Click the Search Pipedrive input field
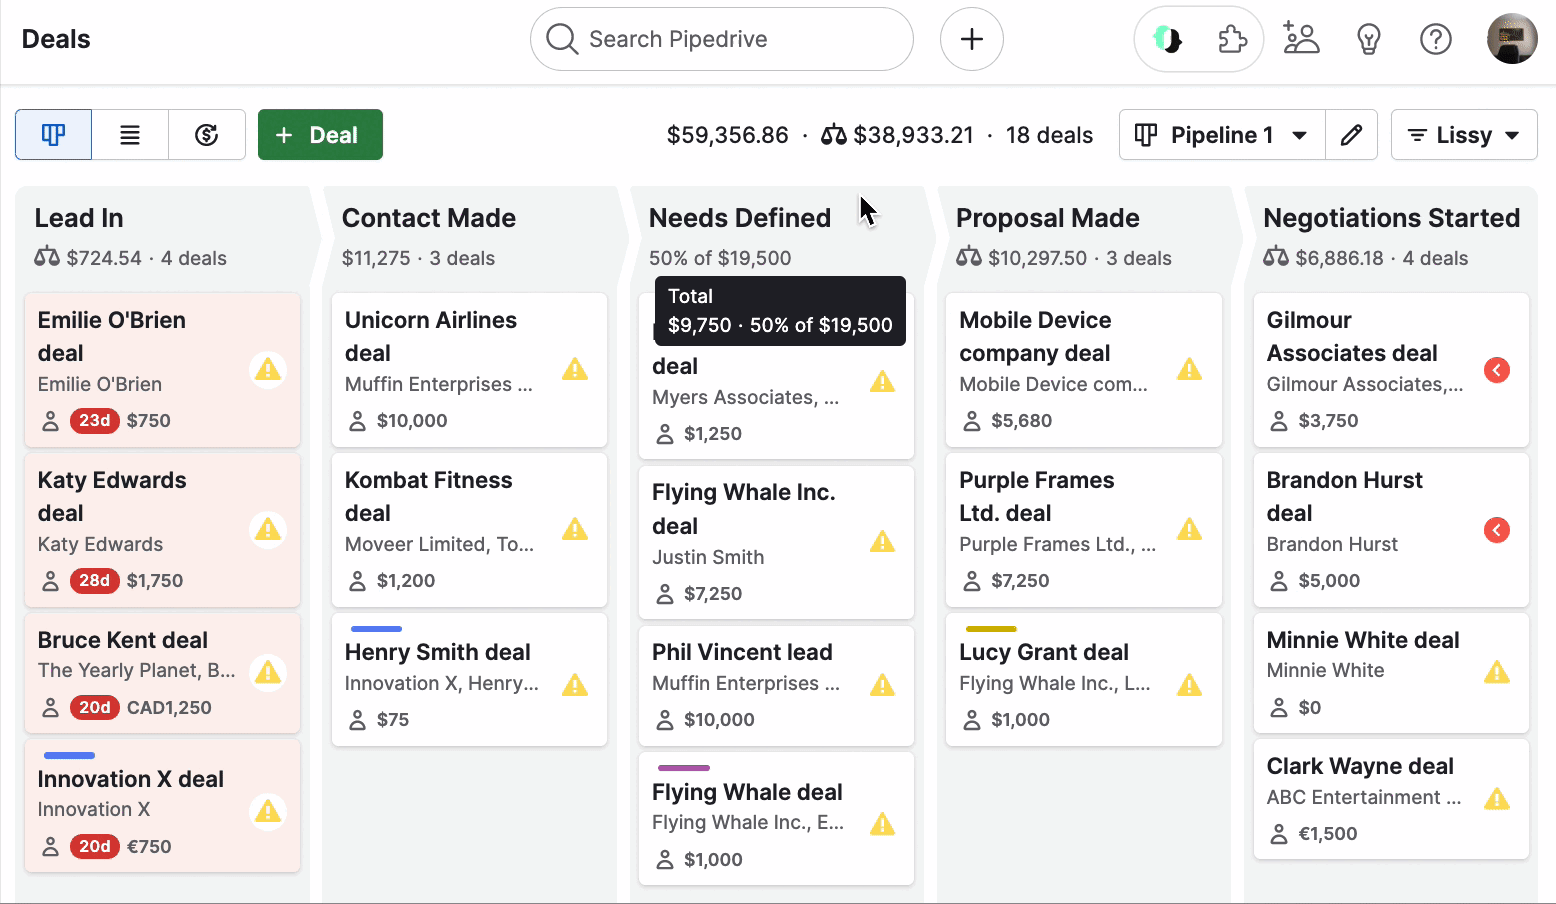Image resolution: width=1556 pixels, height=904 pixels. (x=721, y=39)
